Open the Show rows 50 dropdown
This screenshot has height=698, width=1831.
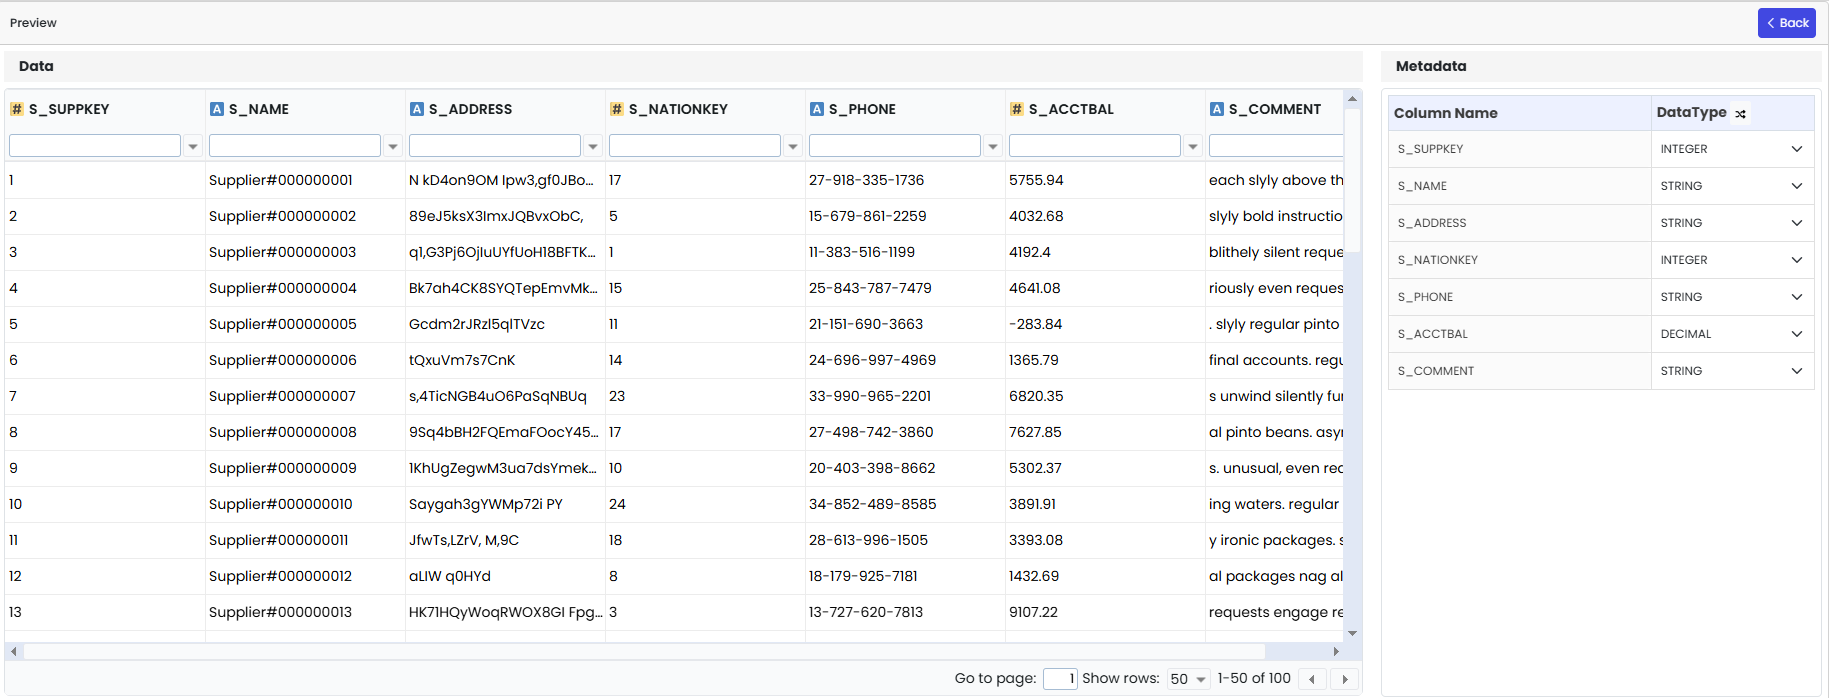tap(1189, 679)
